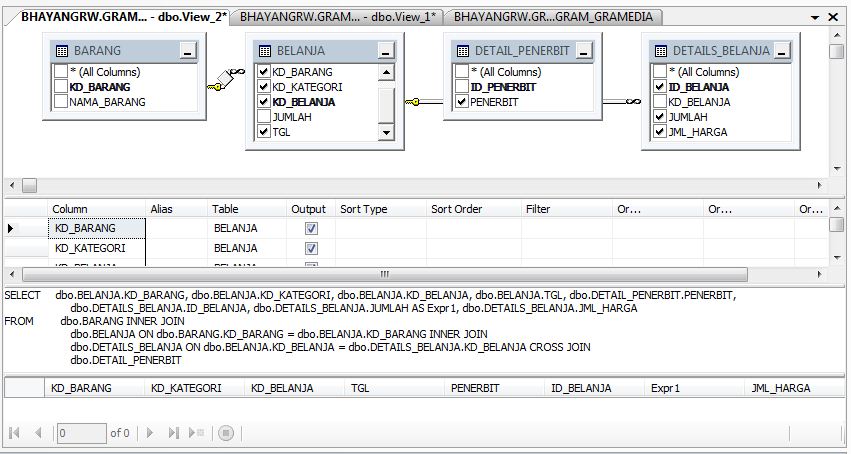Screen dimensions: 851x454
Task: Click diagram pane vertical scroll down arrow
Action: [x=836, y=169]
